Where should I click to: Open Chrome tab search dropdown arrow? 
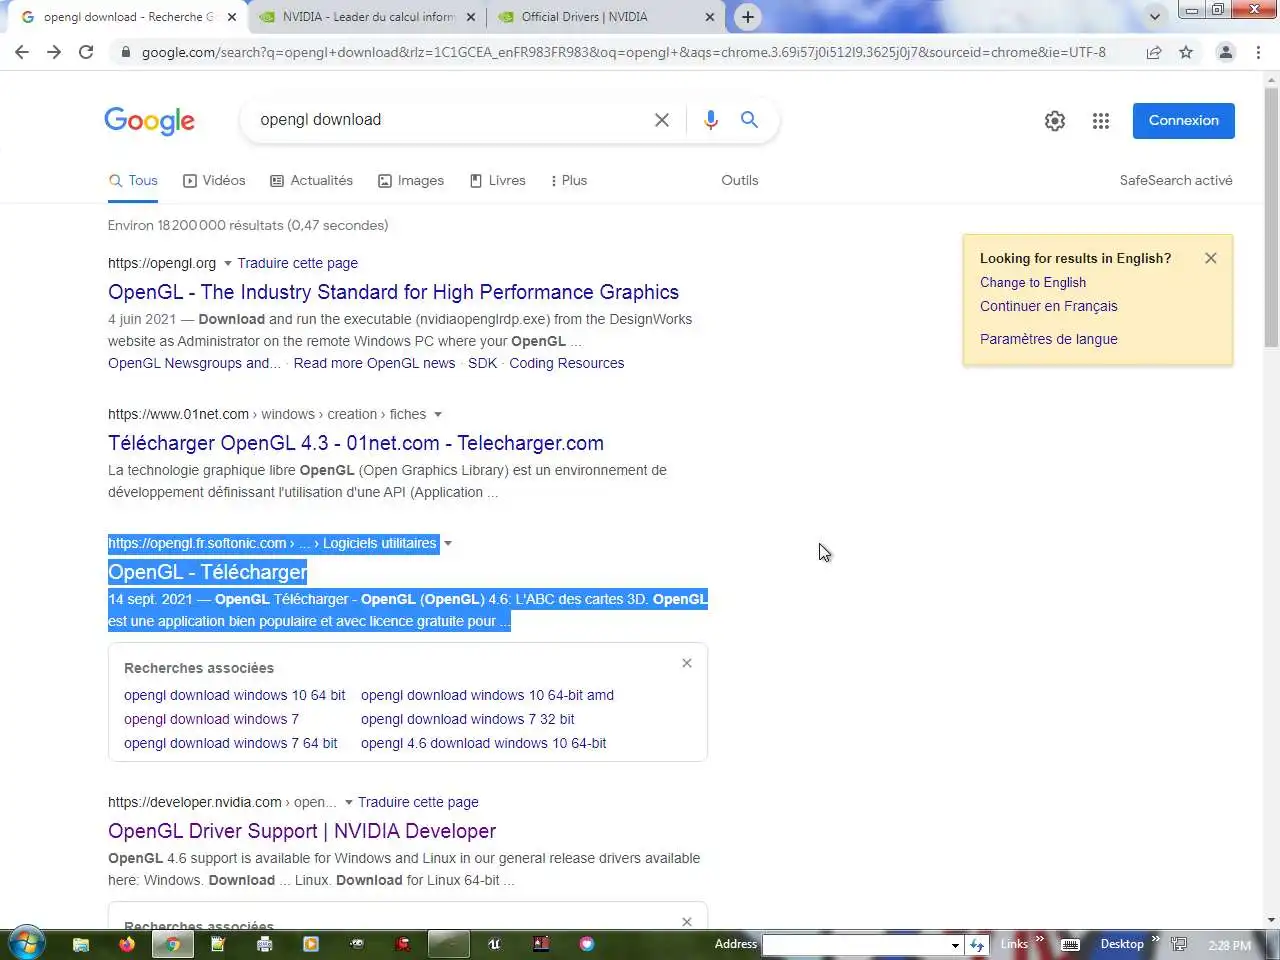1155,17
